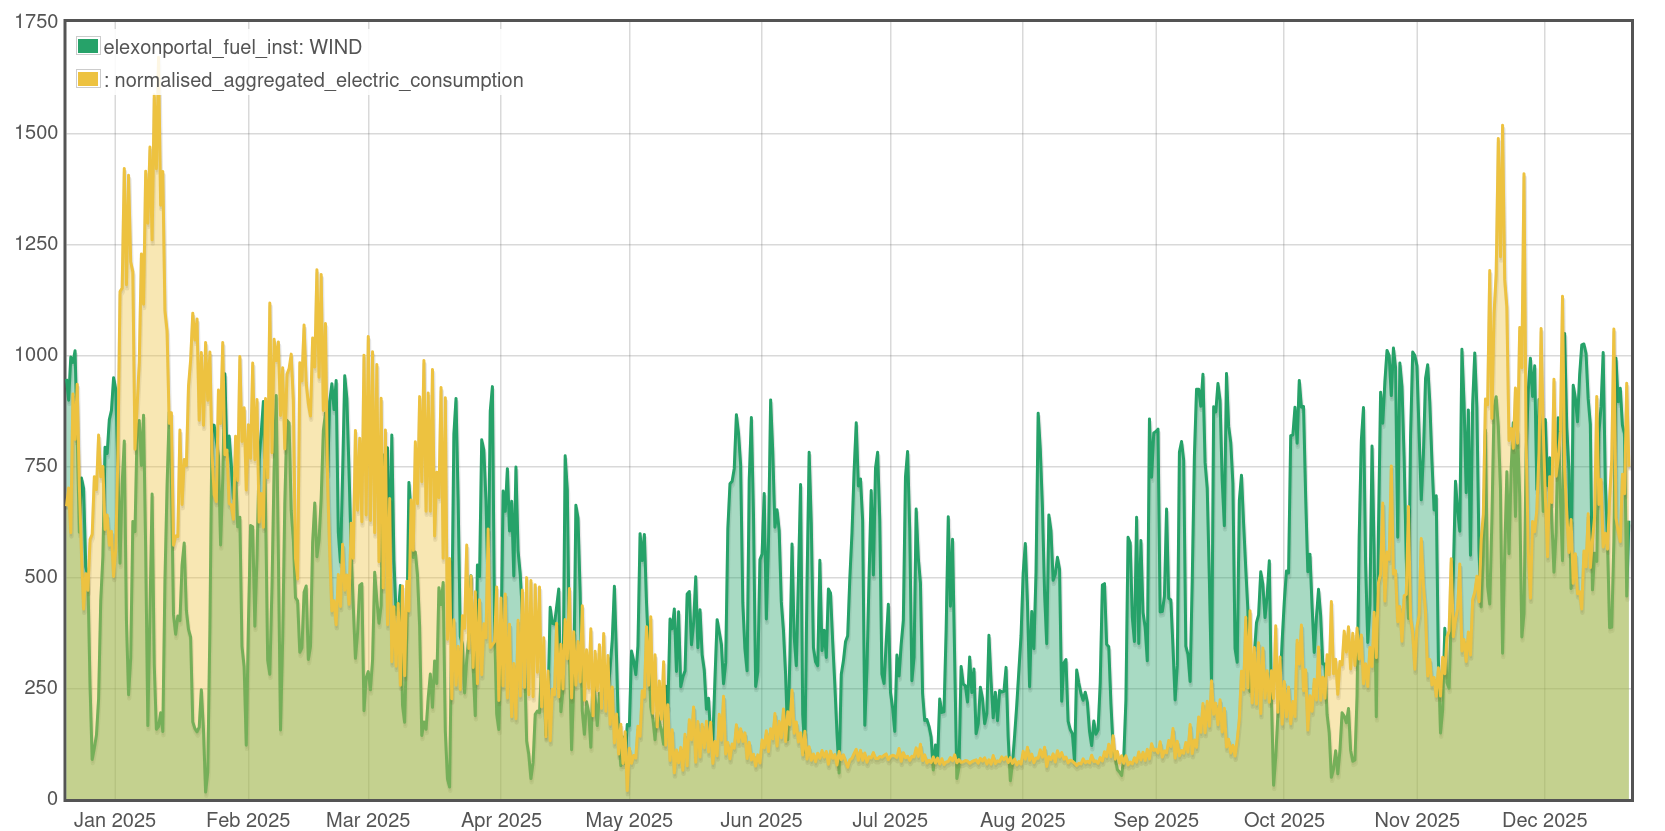The height and width of the screenshot is (831, 1665).
Task: Select the Nov 2025 axis tick label
Action: [x=1417, y=820]
